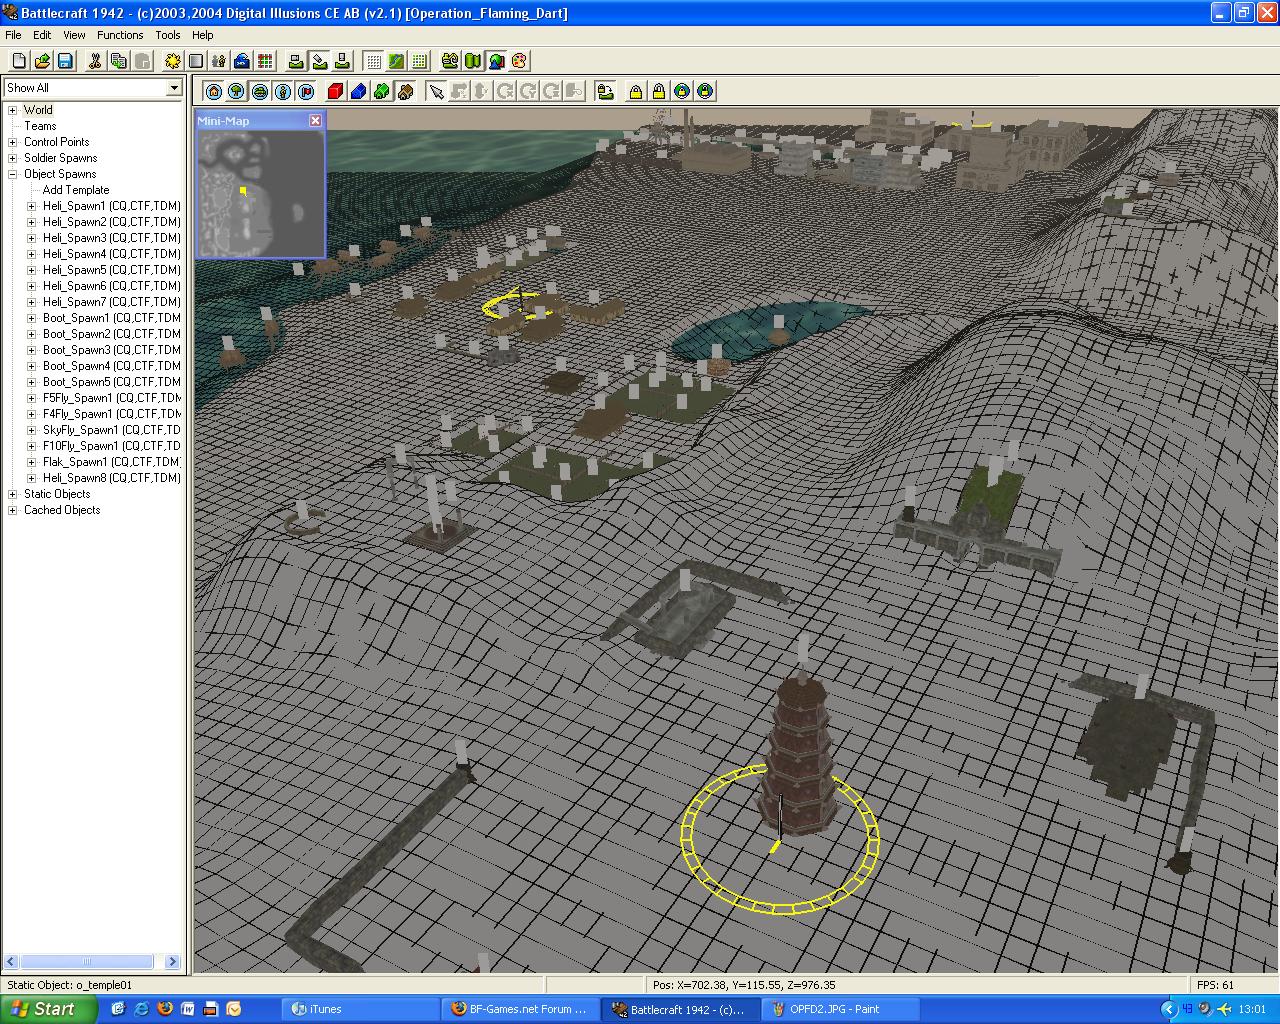
Task: Choose the arrow pointer selection tool
Action: tap(436, 92)
